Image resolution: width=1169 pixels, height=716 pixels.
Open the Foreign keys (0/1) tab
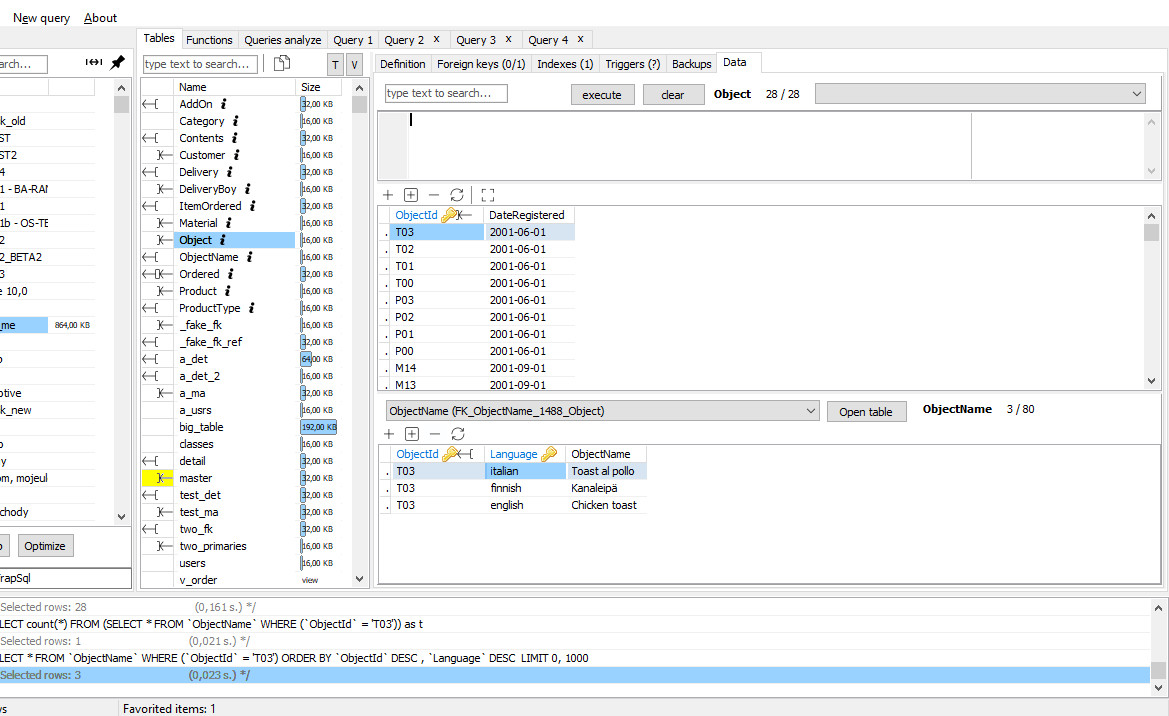pyautogui.click(x=481, y=64)
